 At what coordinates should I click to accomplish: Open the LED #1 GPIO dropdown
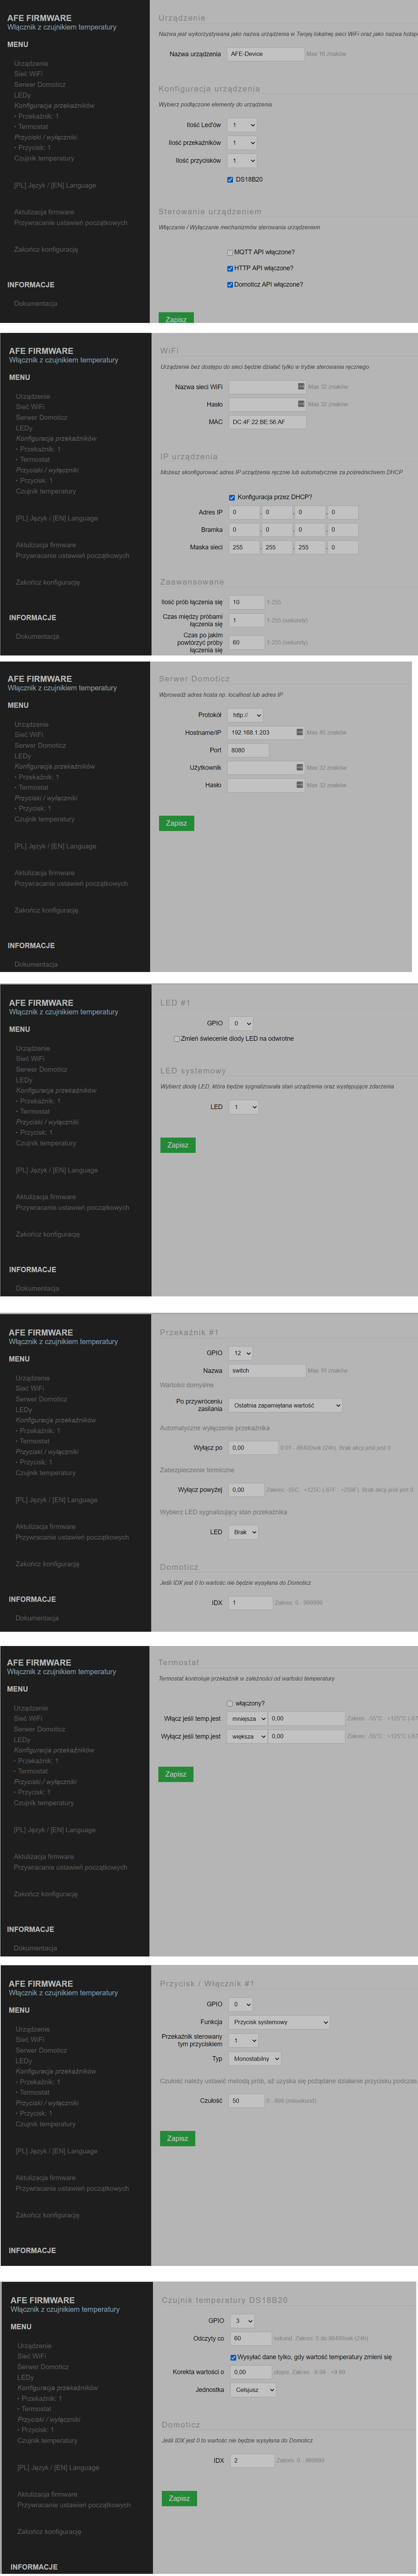241,1023
